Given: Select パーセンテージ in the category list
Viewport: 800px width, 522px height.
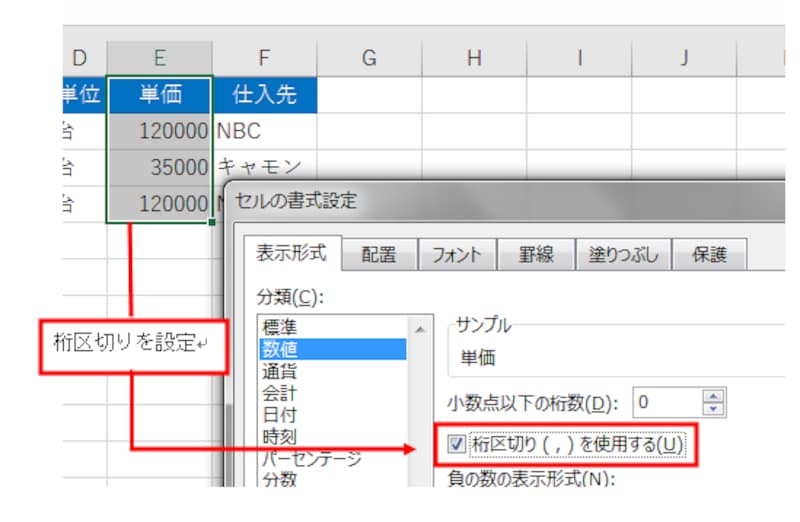Looking at the screenshot, I should [x=333, y=459].
